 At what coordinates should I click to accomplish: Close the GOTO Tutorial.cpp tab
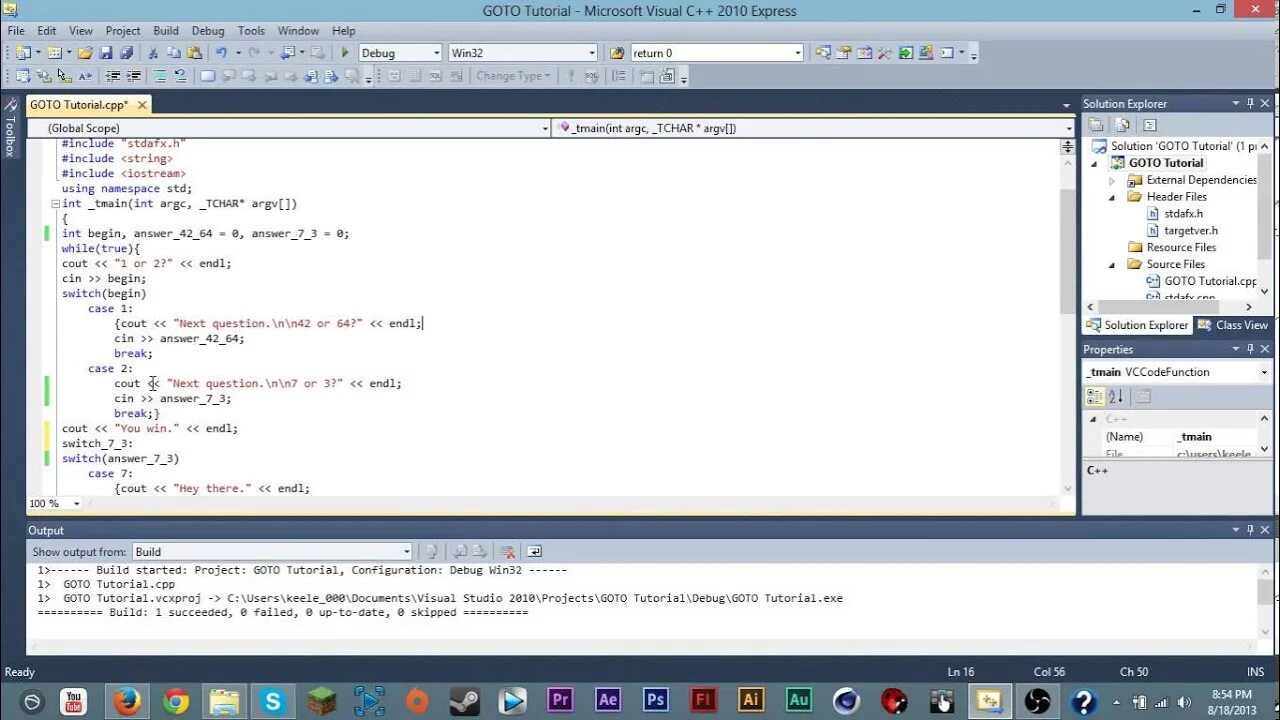(142, 104)
